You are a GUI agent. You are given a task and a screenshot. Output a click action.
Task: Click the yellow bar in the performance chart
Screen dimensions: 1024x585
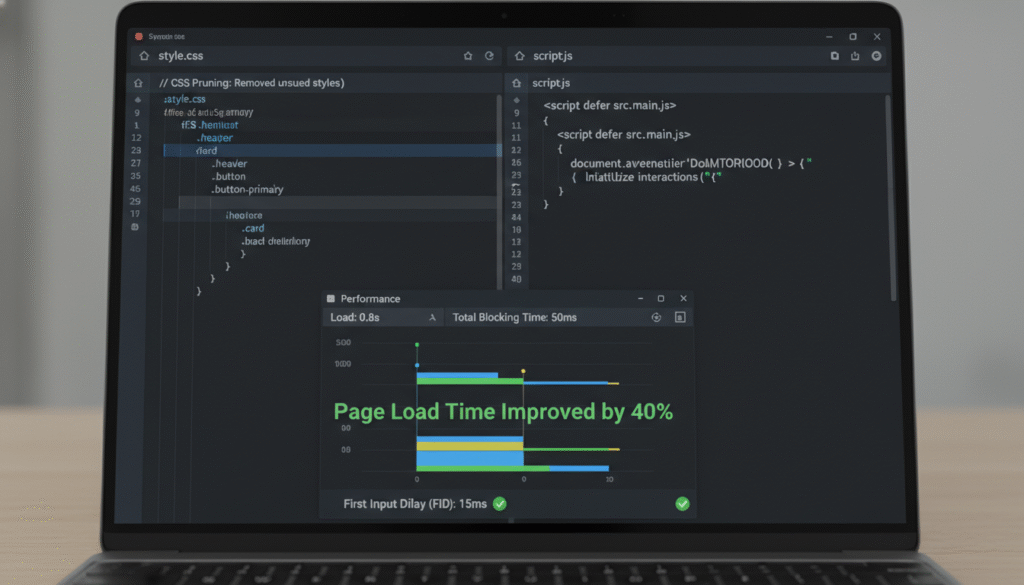pyautogui.click(x=470, y=445)
